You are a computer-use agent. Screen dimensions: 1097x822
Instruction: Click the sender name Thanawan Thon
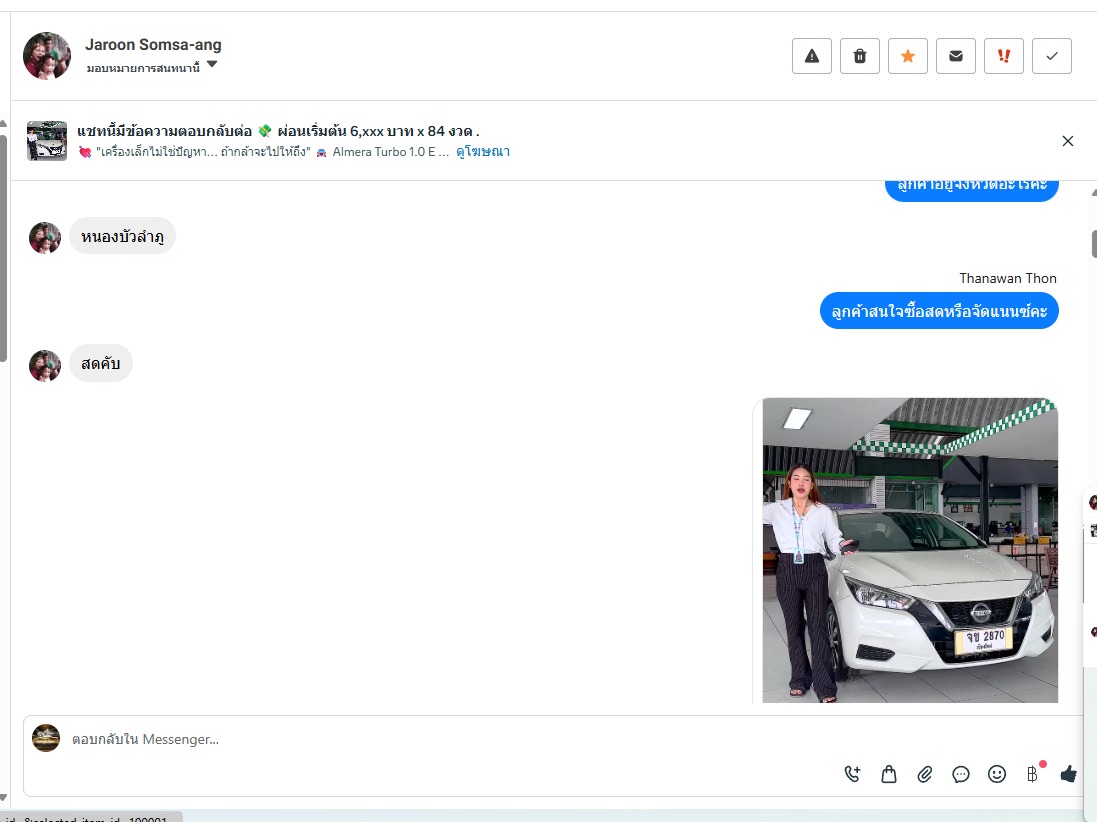coord(1007,278)
